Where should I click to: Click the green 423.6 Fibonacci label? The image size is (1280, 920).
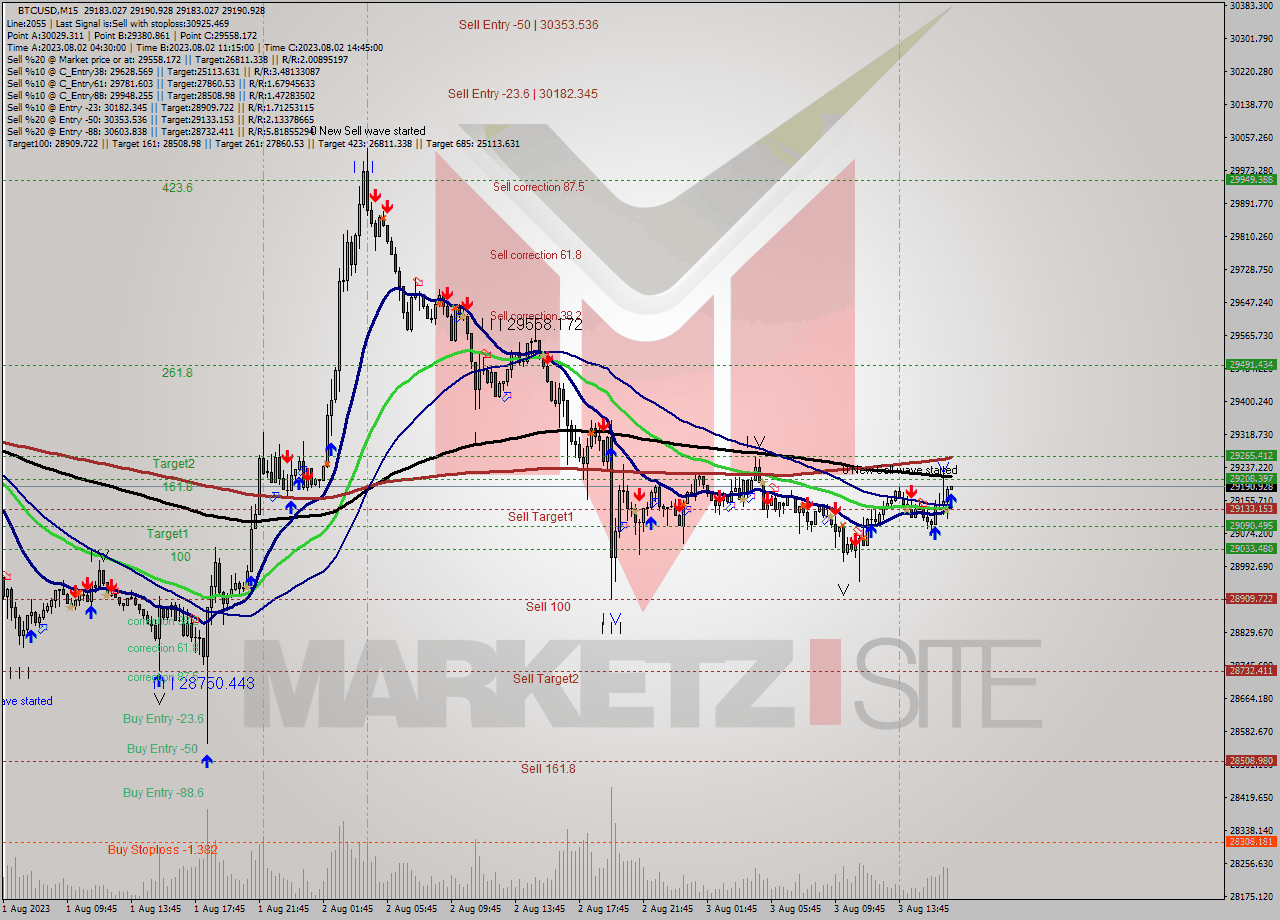177,187
